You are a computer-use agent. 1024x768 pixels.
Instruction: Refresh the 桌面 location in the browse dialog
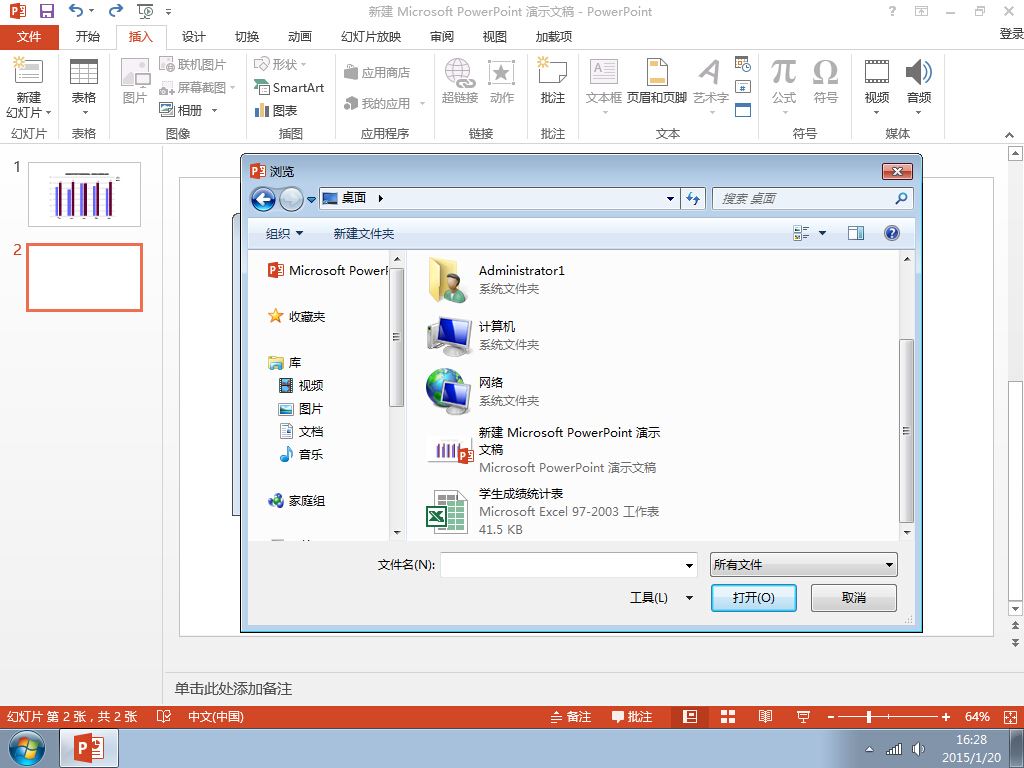[x=693, y=199]
